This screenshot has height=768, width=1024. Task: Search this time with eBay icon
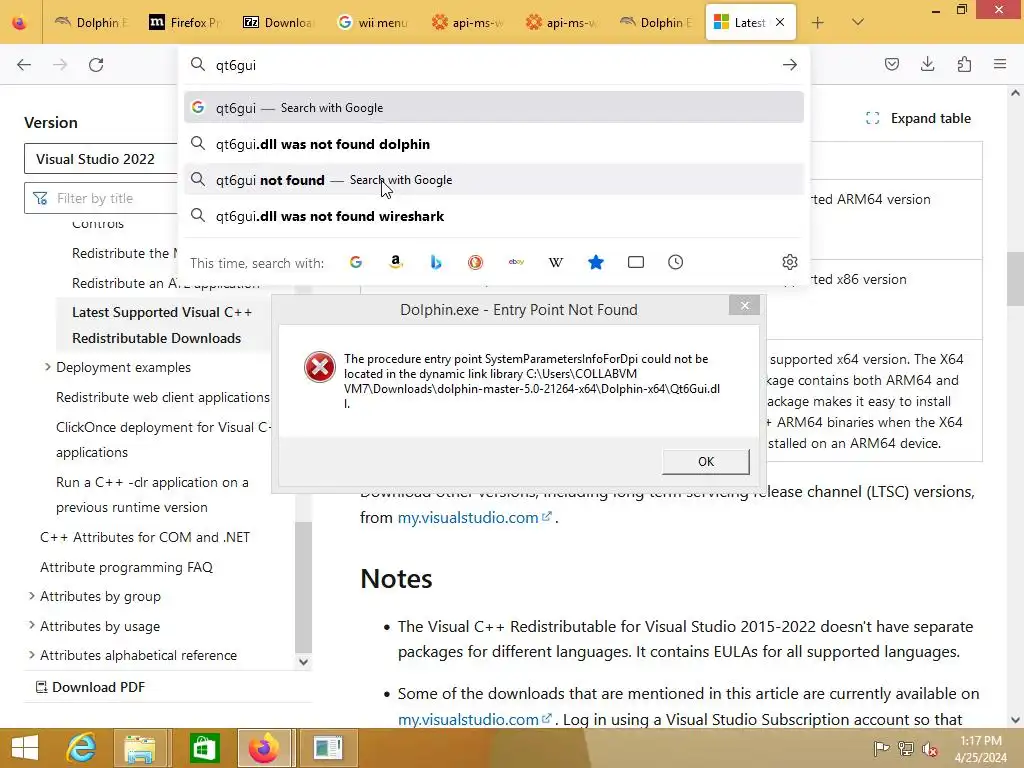click(x=516, y=263)
